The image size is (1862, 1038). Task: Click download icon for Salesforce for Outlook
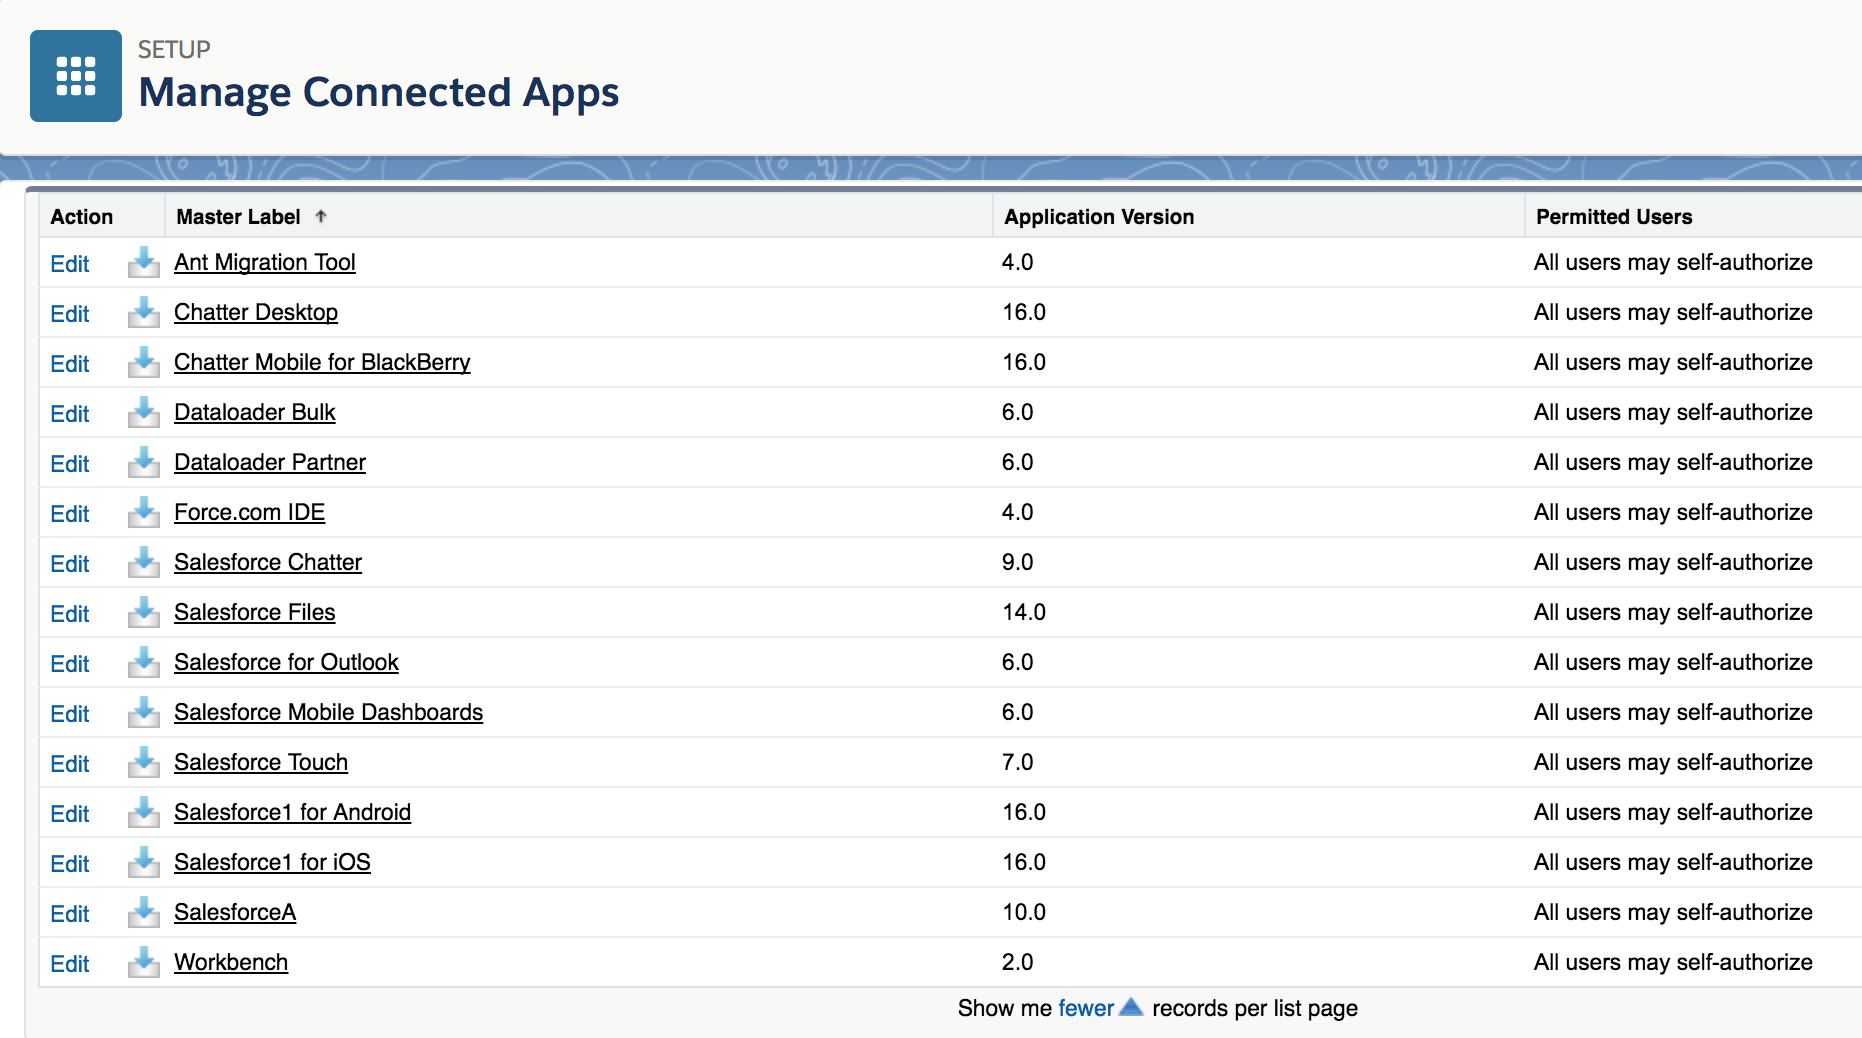[144, 662]
